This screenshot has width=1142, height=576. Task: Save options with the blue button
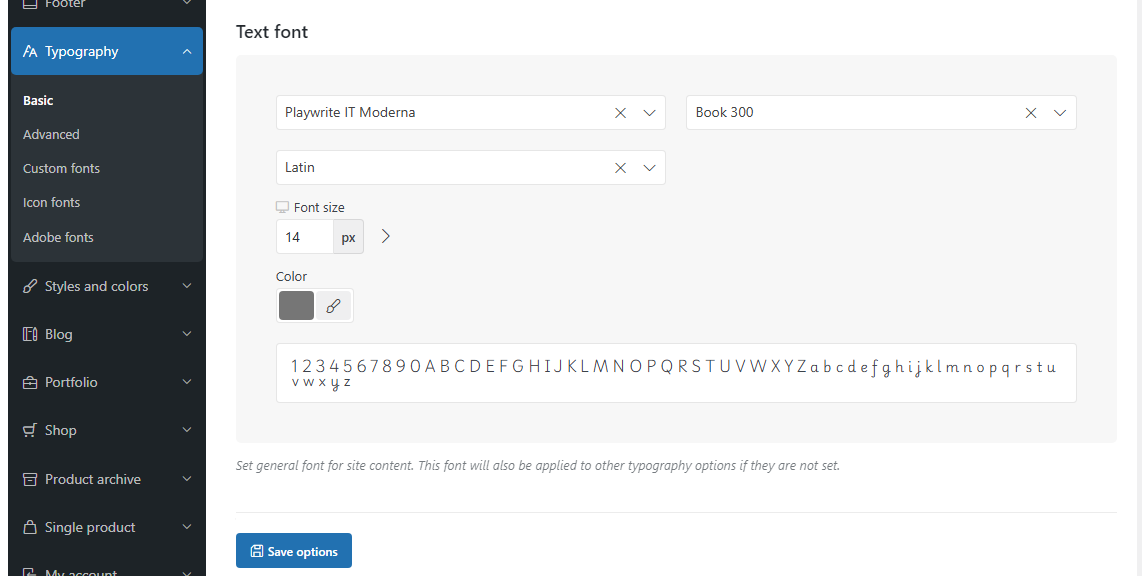point(294,551)
